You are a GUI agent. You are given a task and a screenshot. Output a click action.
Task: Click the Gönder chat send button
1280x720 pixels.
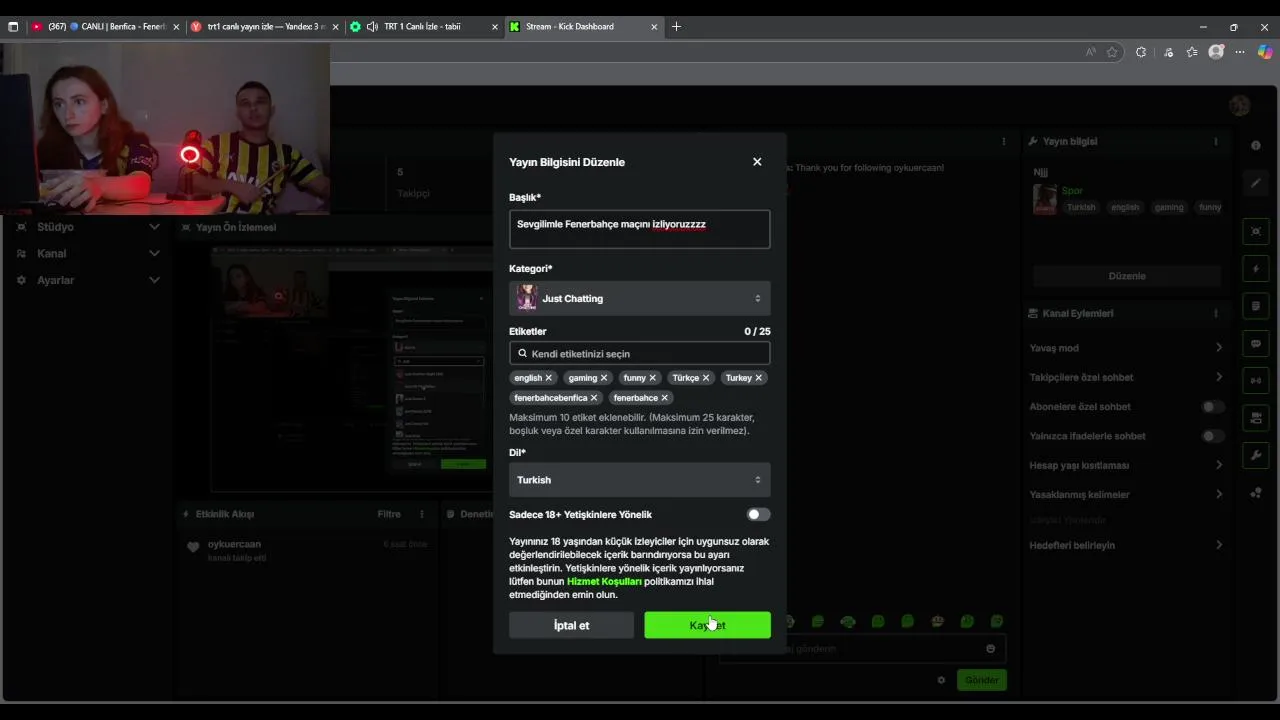(981, 680)
